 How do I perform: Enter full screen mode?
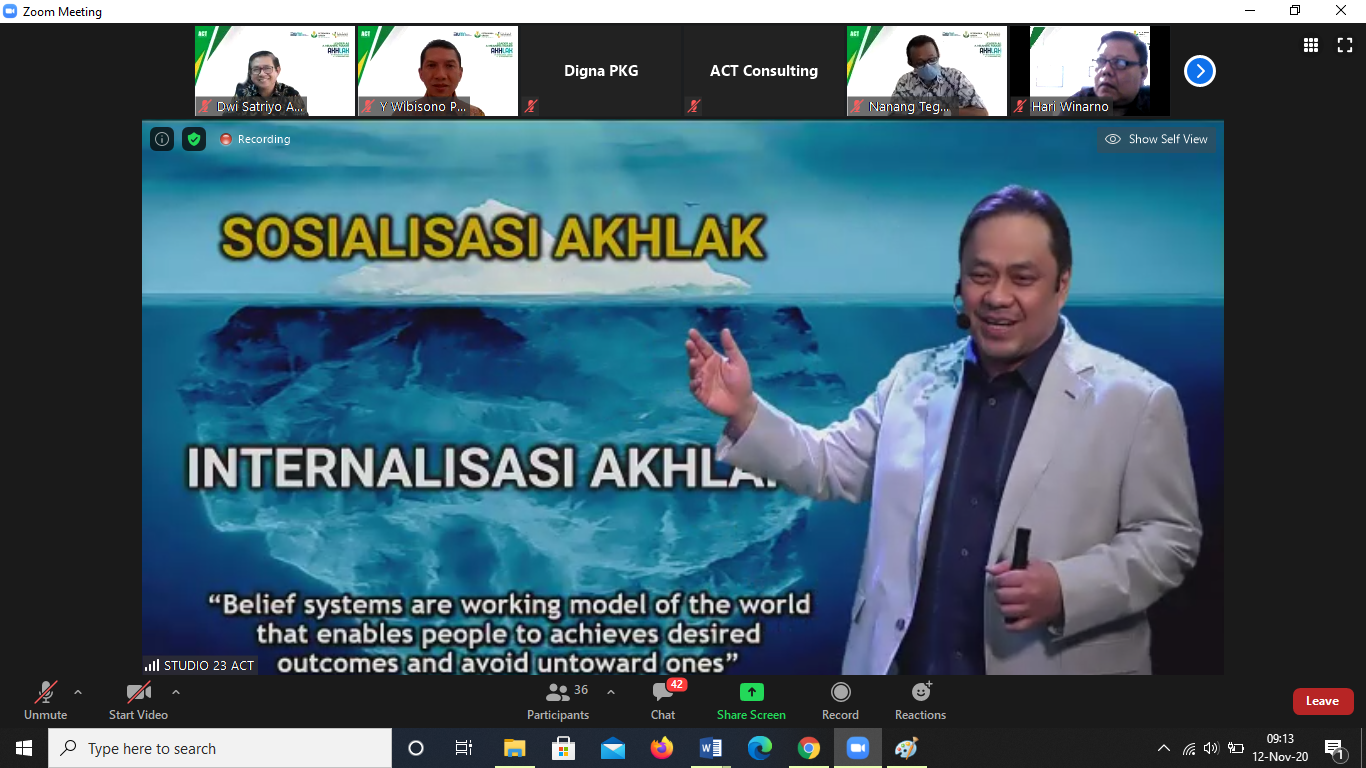point(1344,45)
